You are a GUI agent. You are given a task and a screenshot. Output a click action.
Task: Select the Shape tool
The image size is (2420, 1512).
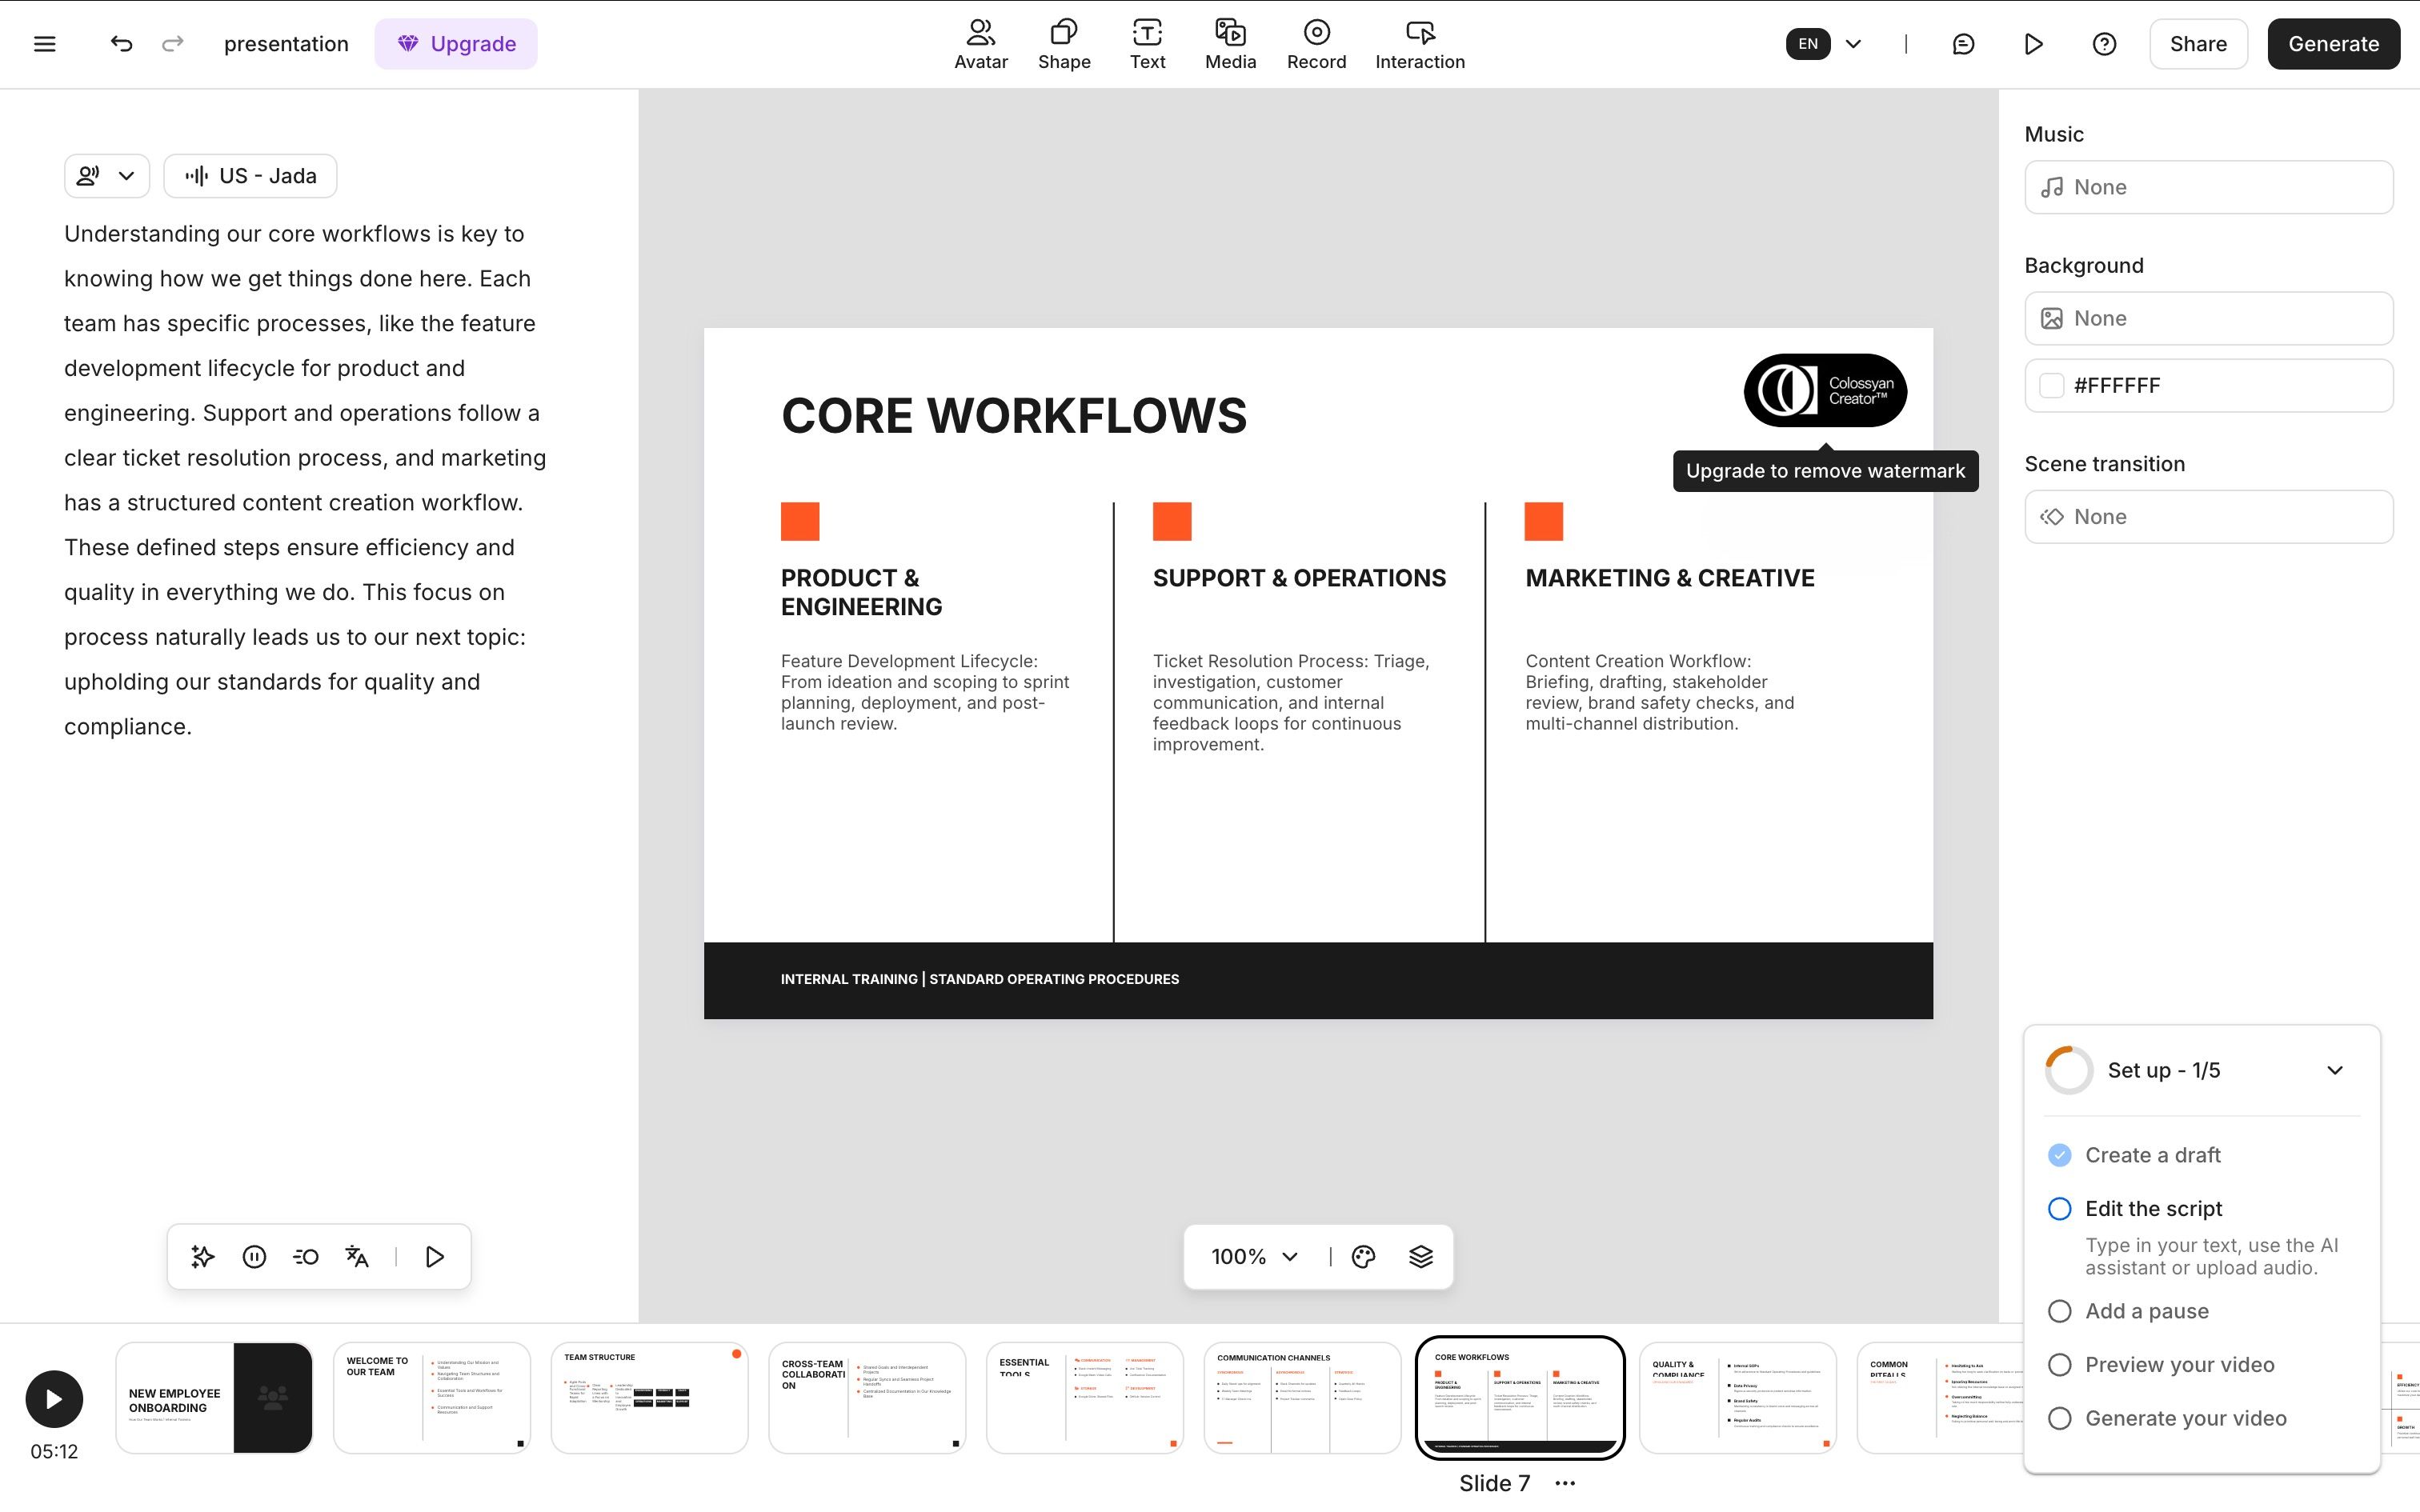[1063, 44]
